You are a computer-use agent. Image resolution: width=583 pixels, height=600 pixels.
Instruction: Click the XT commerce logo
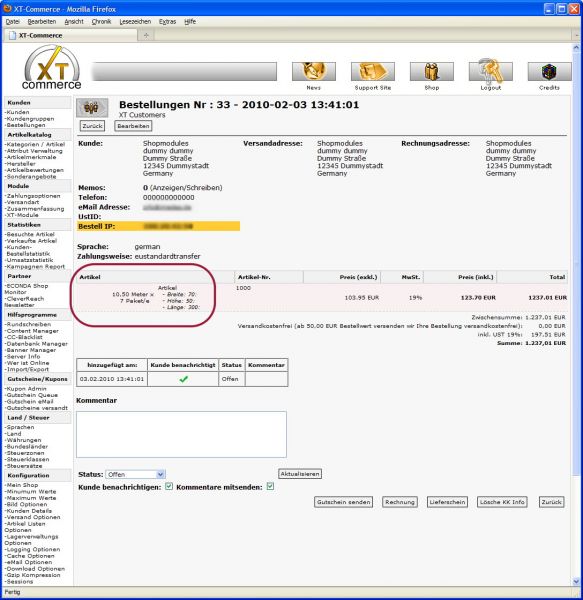click(x=52, y=68)
